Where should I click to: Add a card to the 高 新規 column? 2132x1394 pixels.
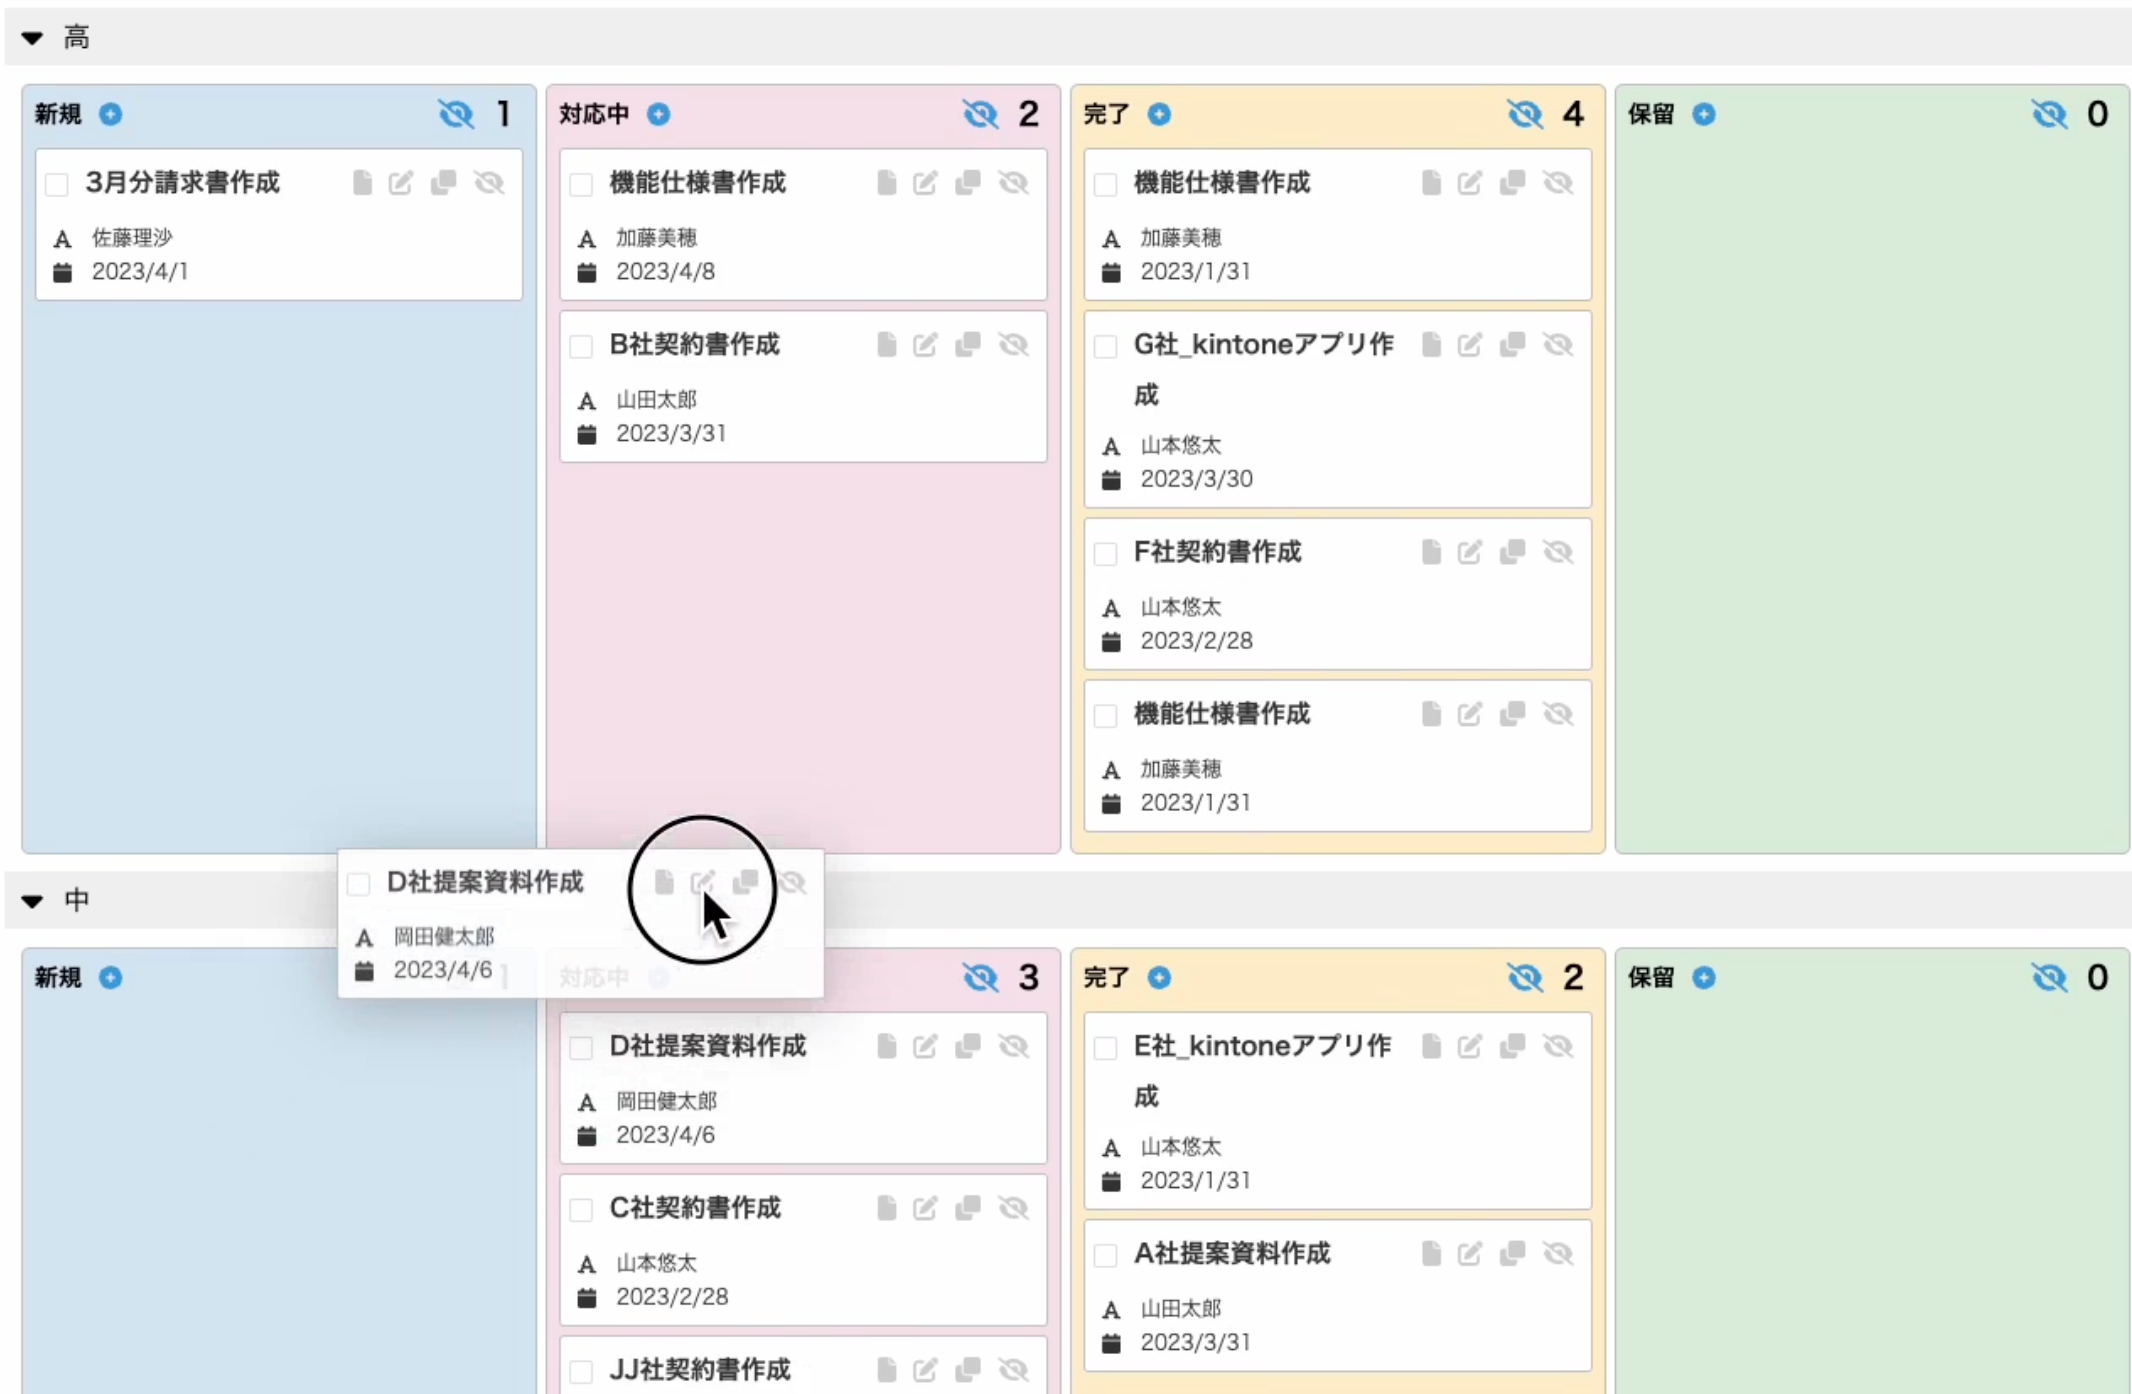pos(111,114)
